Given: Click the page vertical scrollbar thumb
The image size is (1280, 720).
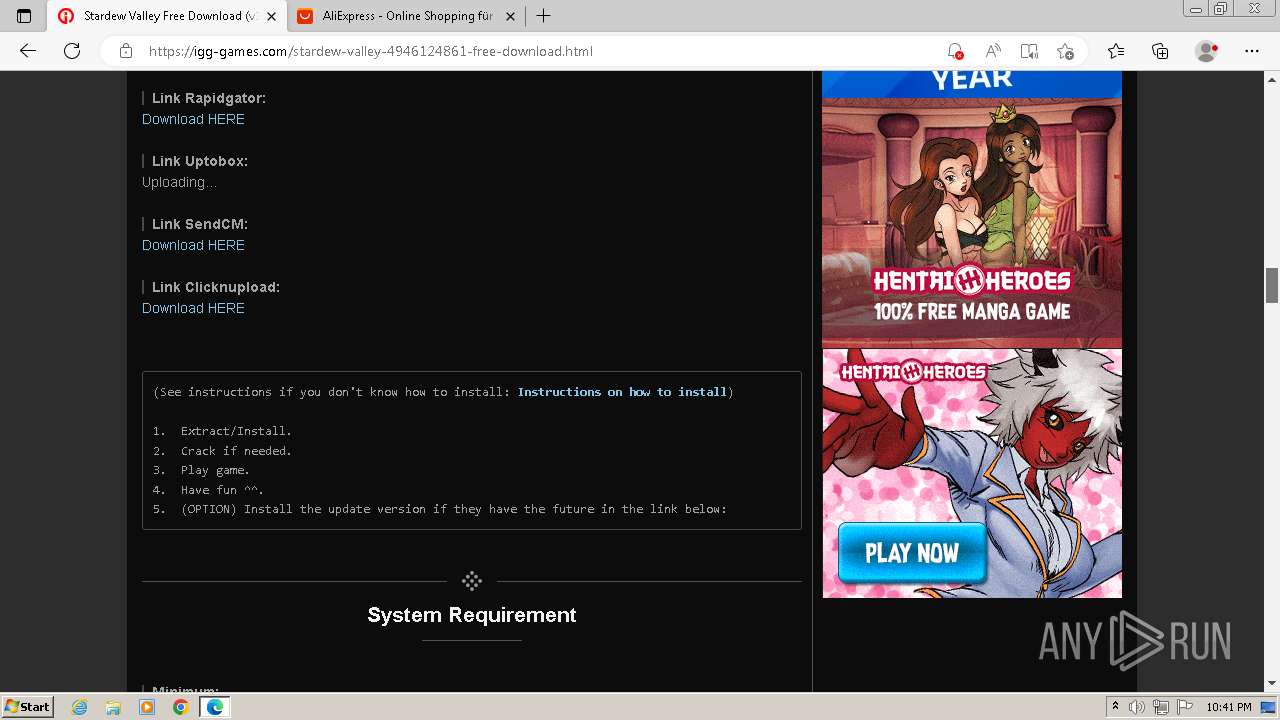Looking at the screenshot, I should click(x=1272, y=285).
